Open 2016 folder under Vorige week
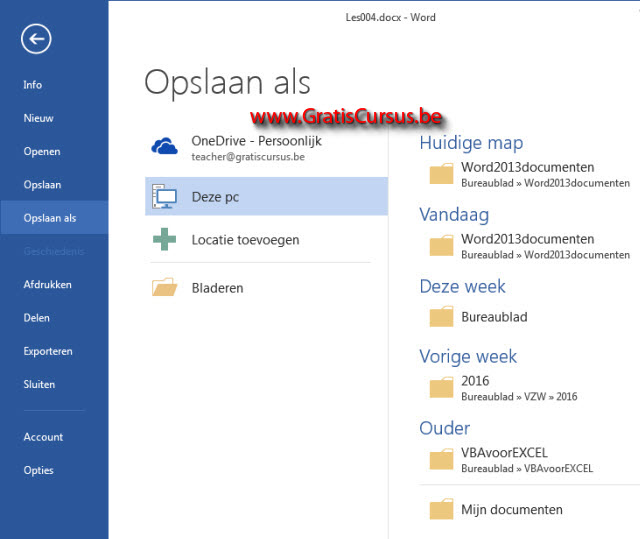Viewport: 640px width, 539px height. coord(475,381)
